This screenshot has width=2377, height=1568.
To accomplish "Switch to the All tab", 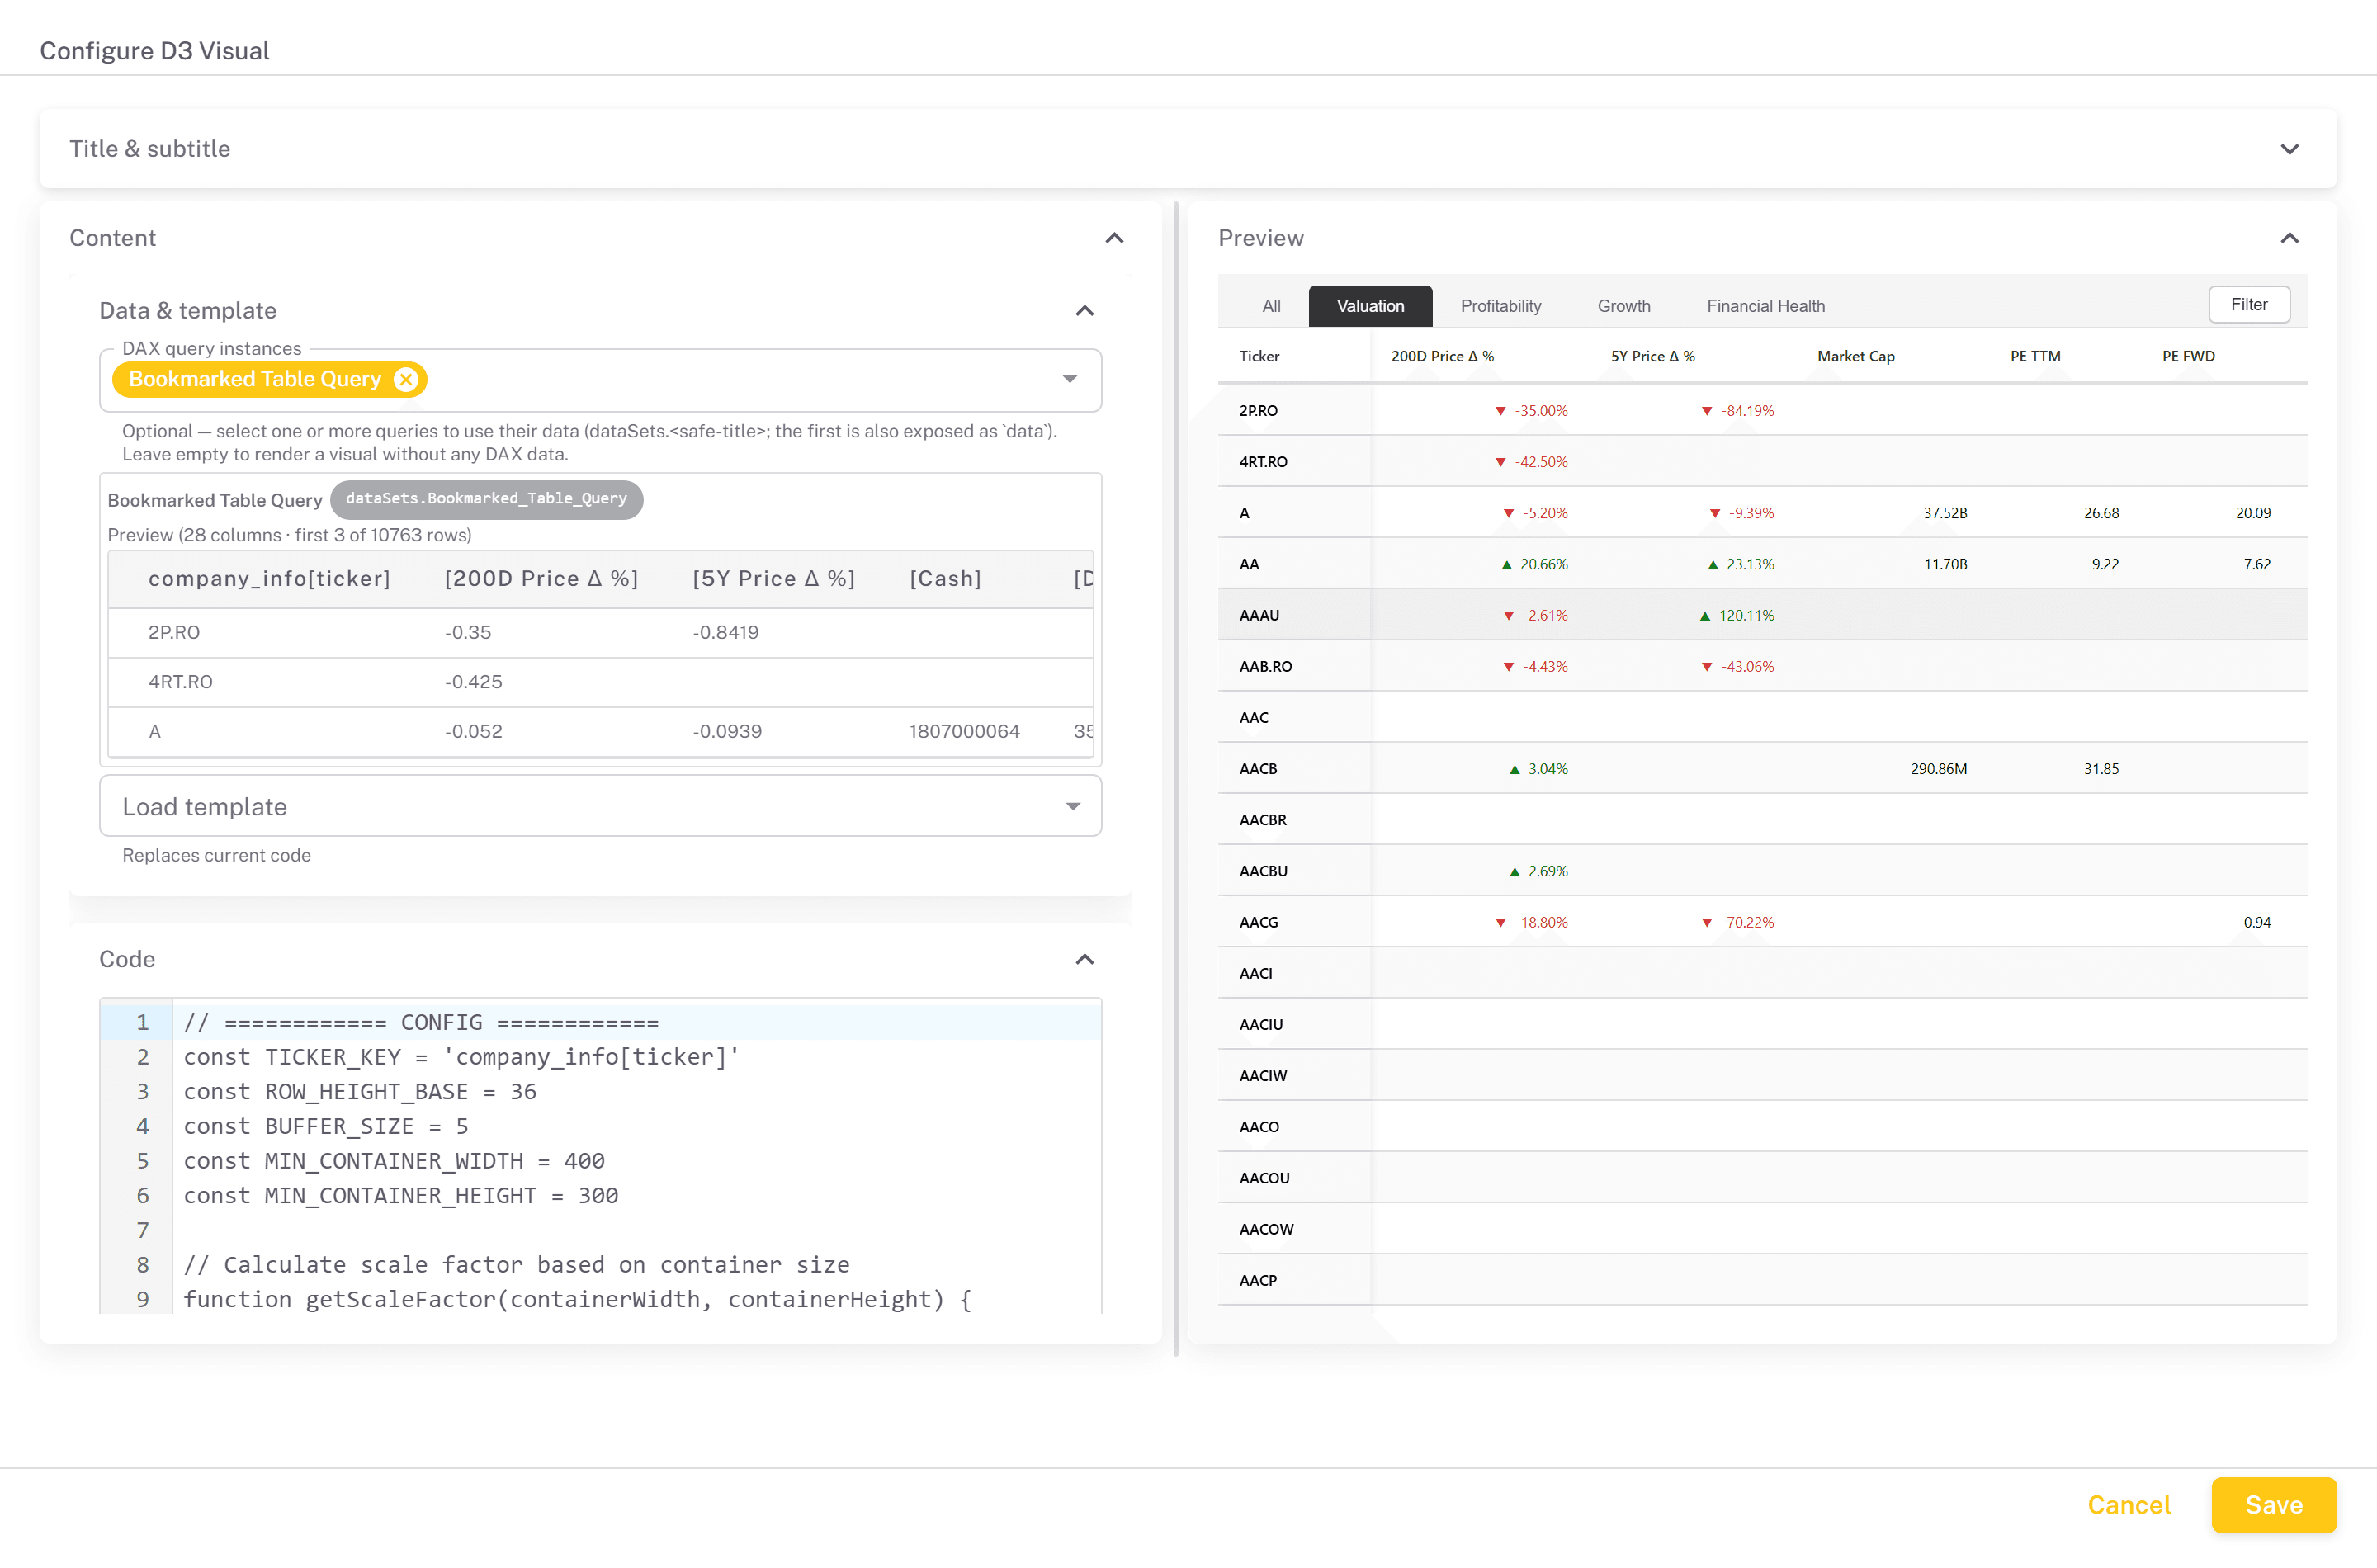I will (x=1271, y=306).
